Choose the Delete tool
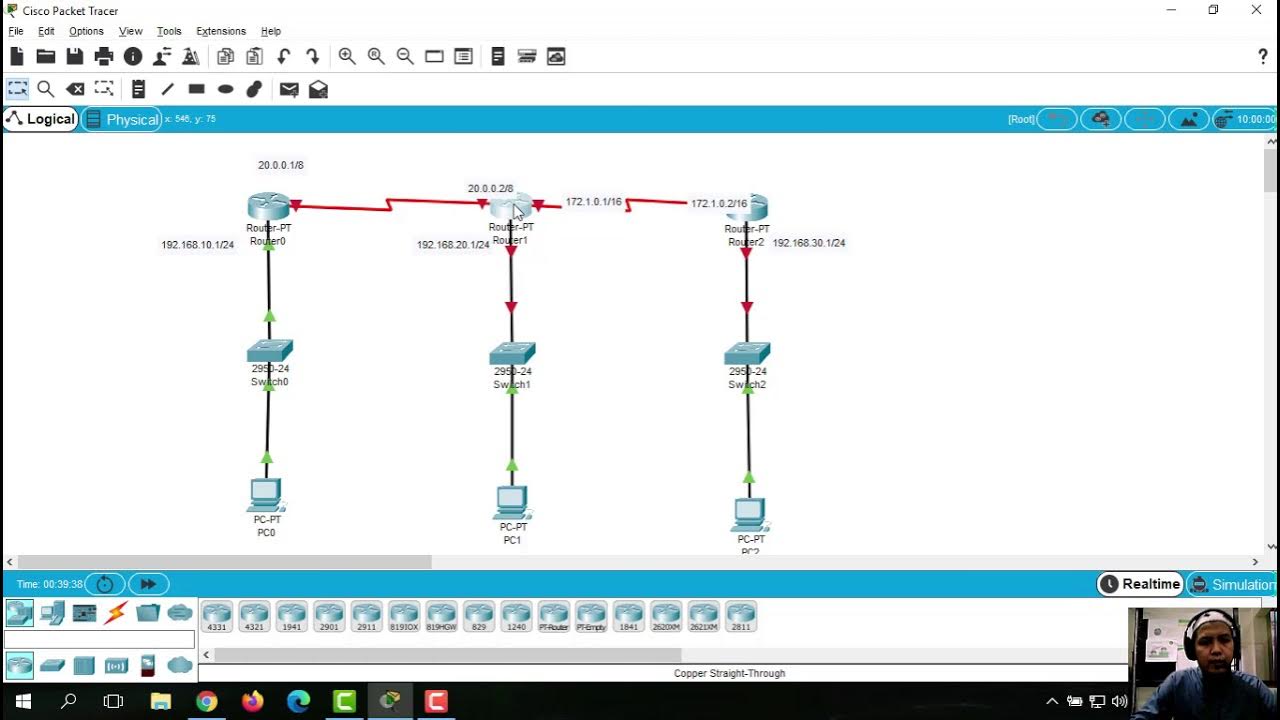 coord(75,89)
